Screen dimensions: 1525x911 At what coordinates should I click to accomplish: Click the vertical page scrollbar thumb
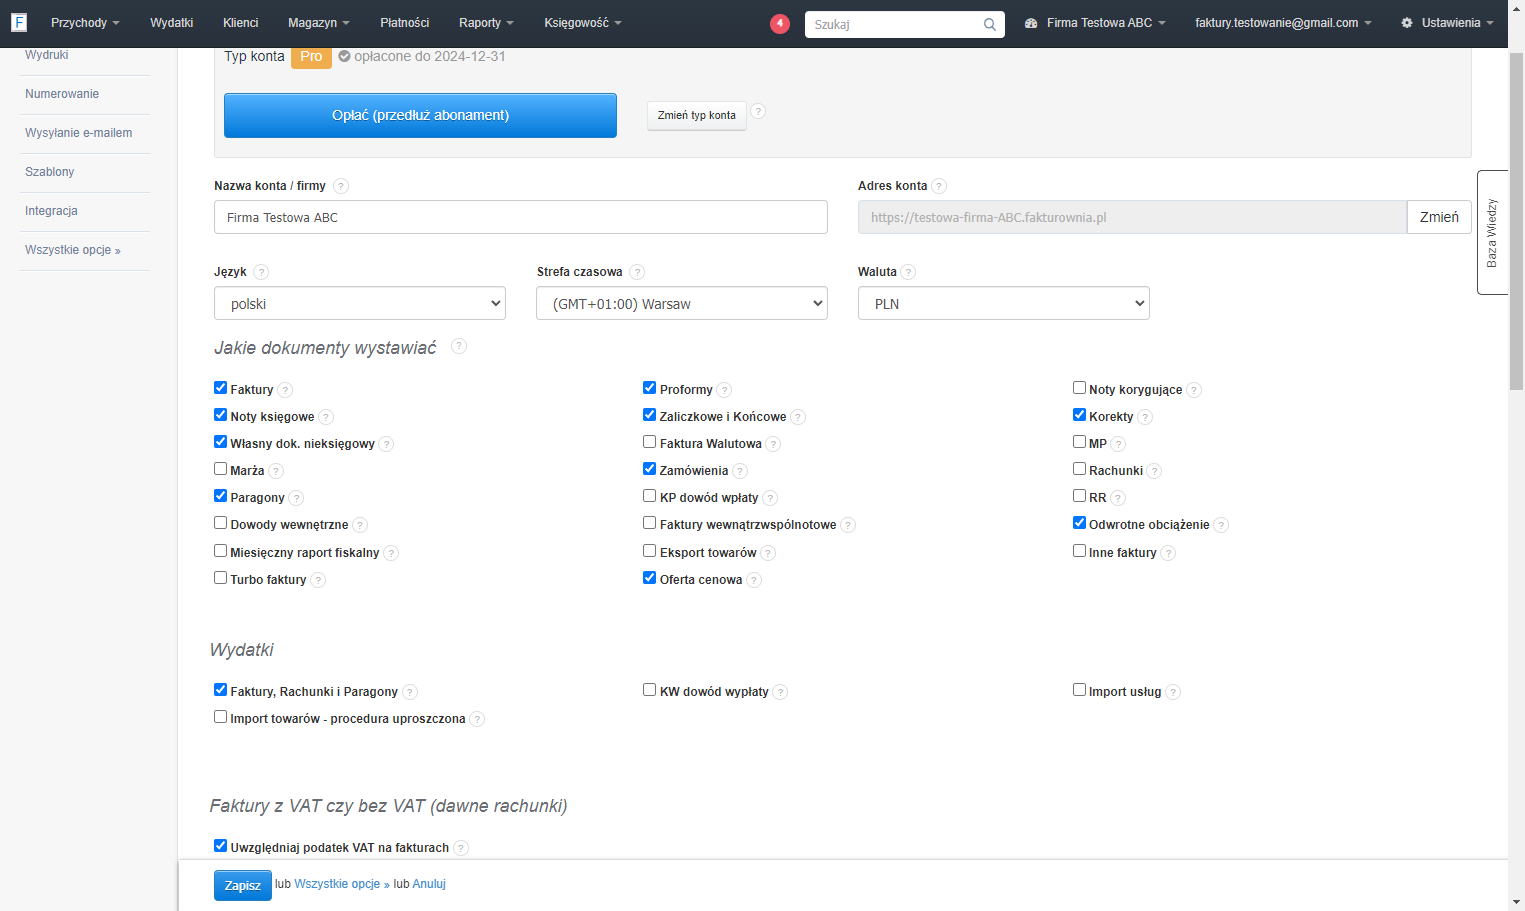click(x=1516, y=220)
